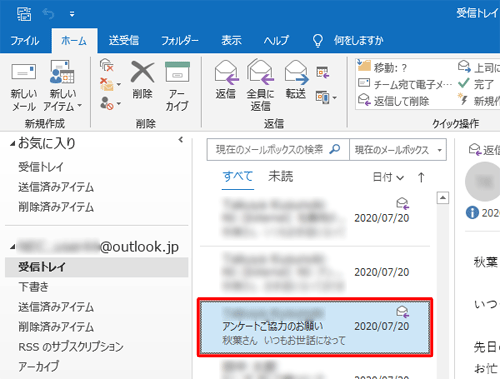The width and height of the screenshot is (500, 379).
Task: Select quick step 返信して削除
Action: [393, 101]
